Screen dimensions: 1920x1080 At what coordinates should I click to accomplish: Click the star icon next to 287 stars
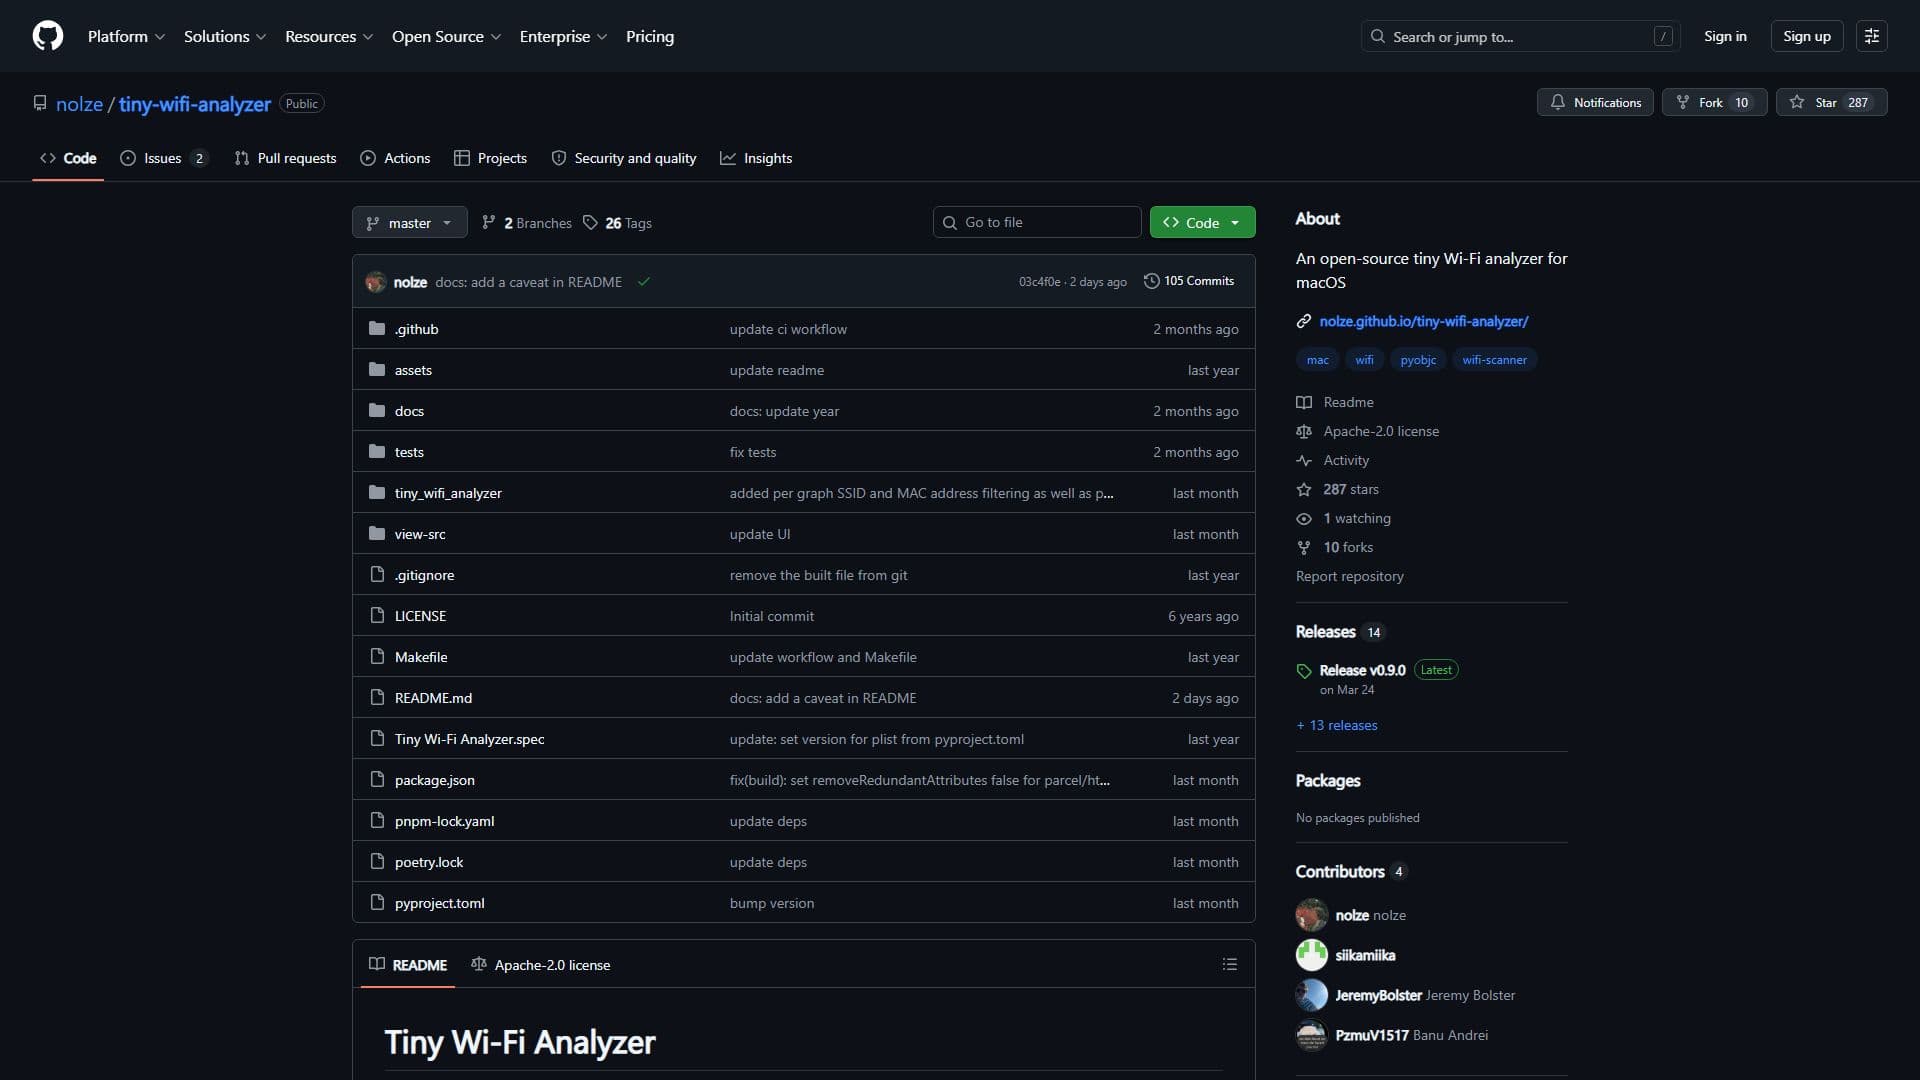coord(1304,489)
